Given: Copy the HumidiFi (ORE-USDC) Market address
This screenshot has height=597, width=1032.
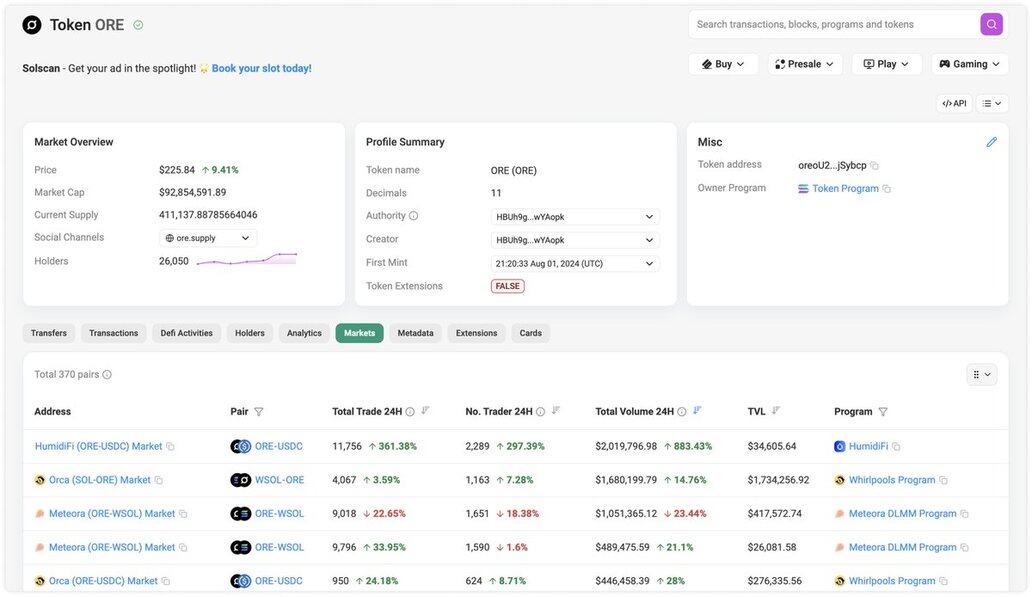Looking at the screenshot, I should (x=171, y=447).
